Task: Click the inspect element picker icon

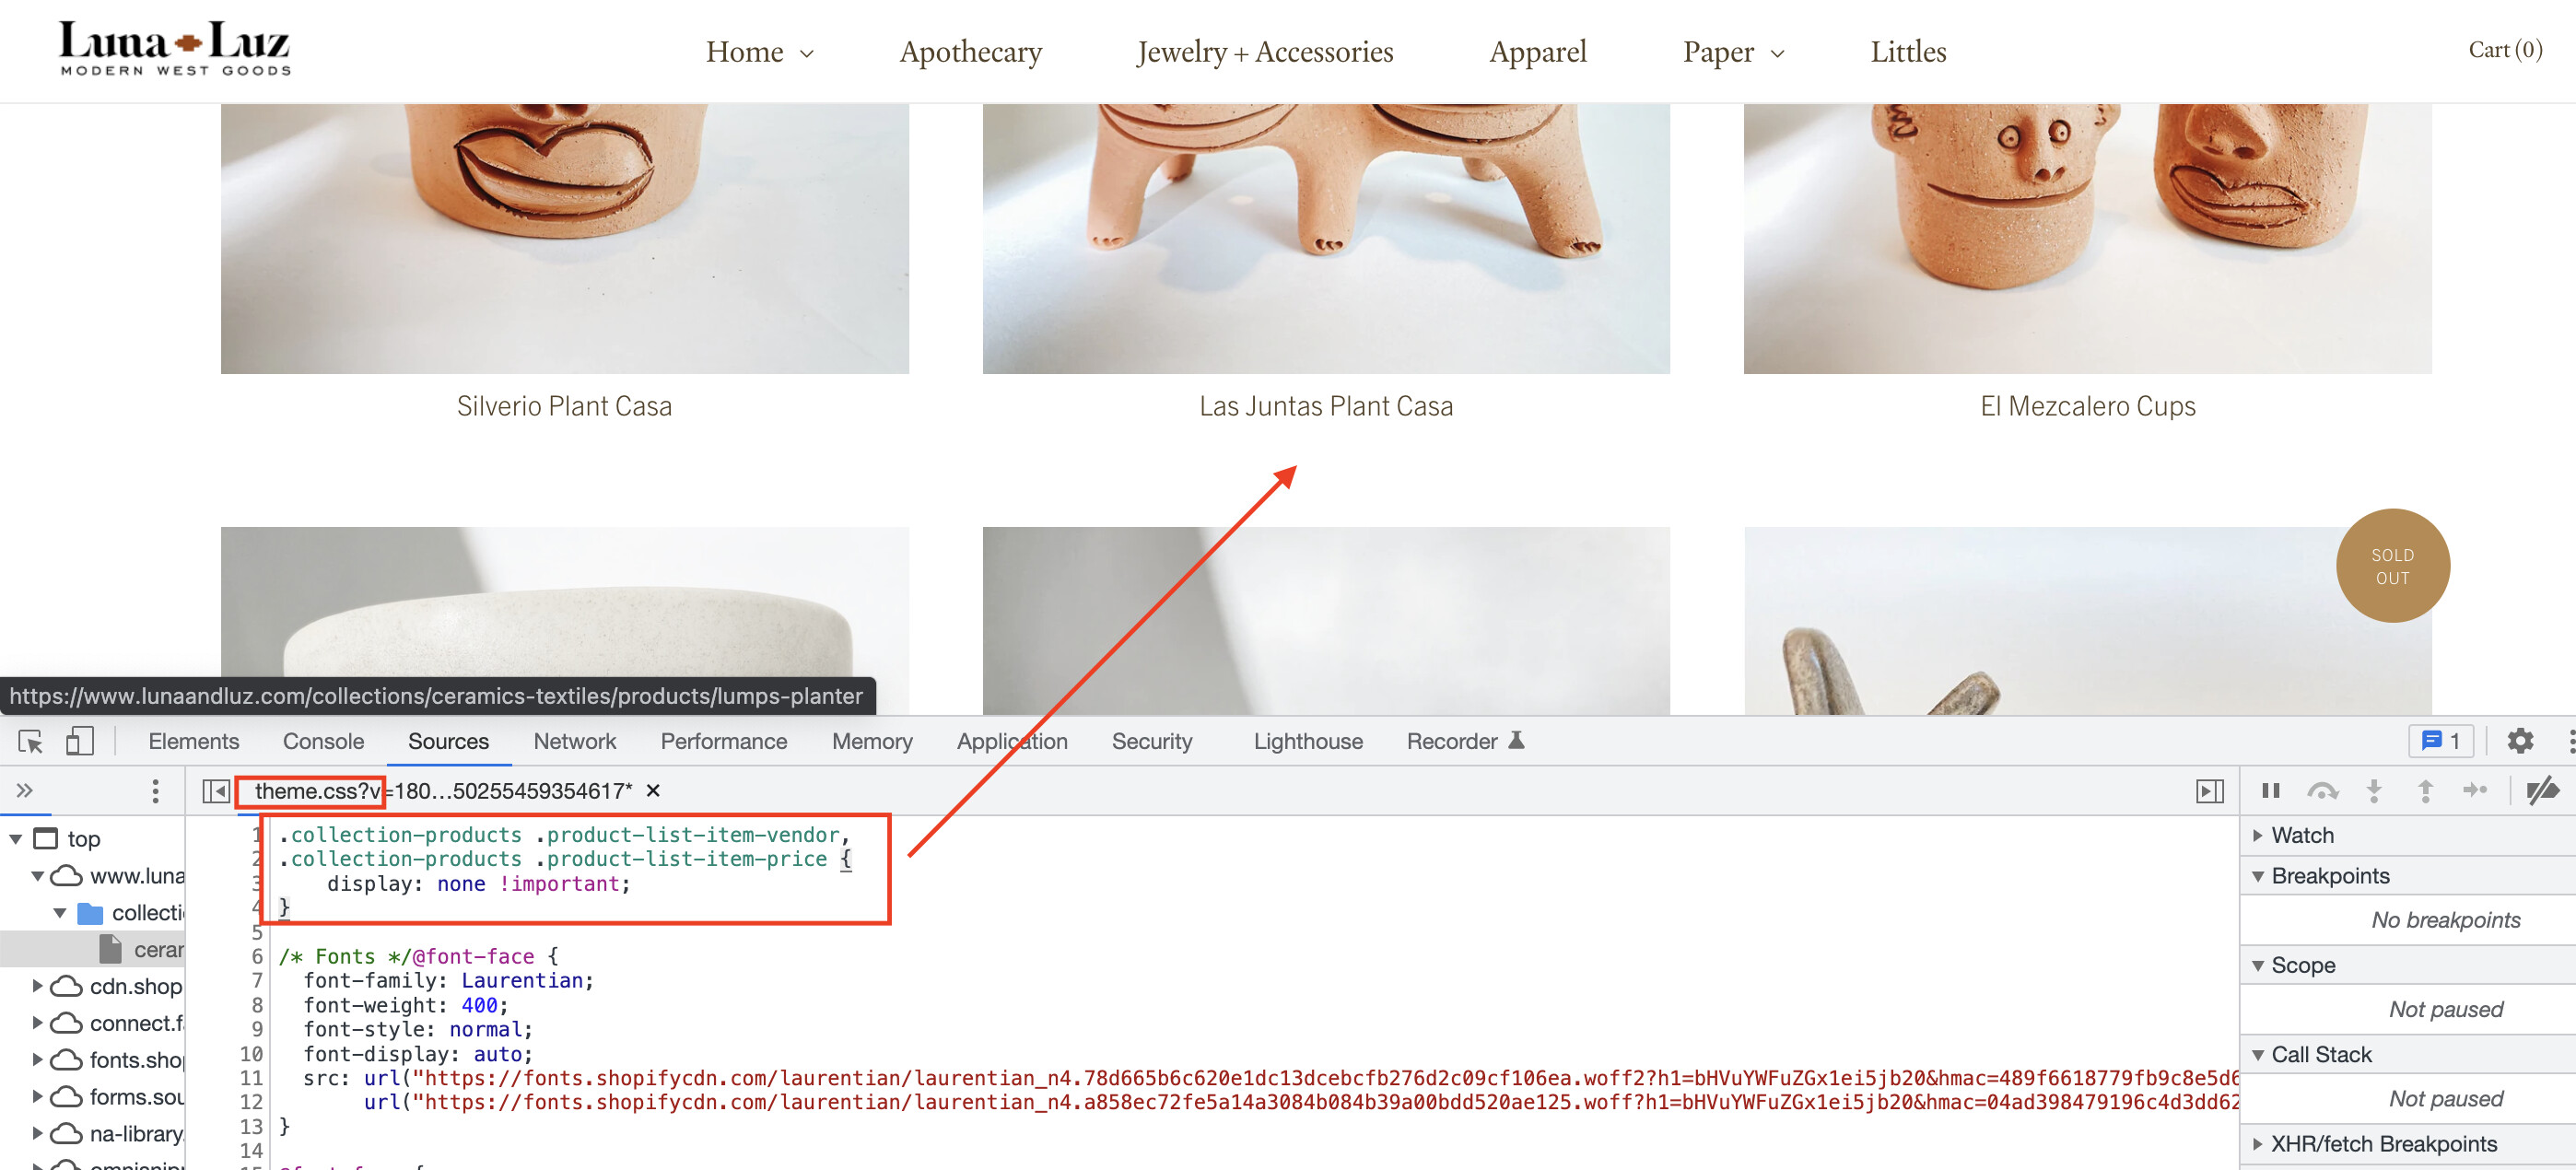Action: coord(30,741)
